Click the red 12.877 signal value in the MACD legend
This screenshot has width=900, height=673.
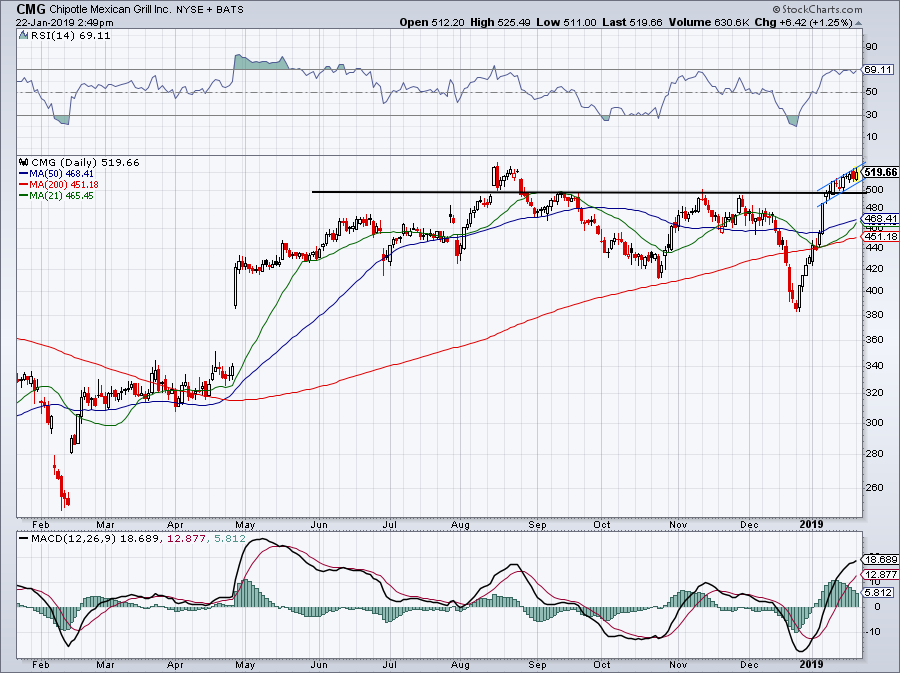(188, 539)
